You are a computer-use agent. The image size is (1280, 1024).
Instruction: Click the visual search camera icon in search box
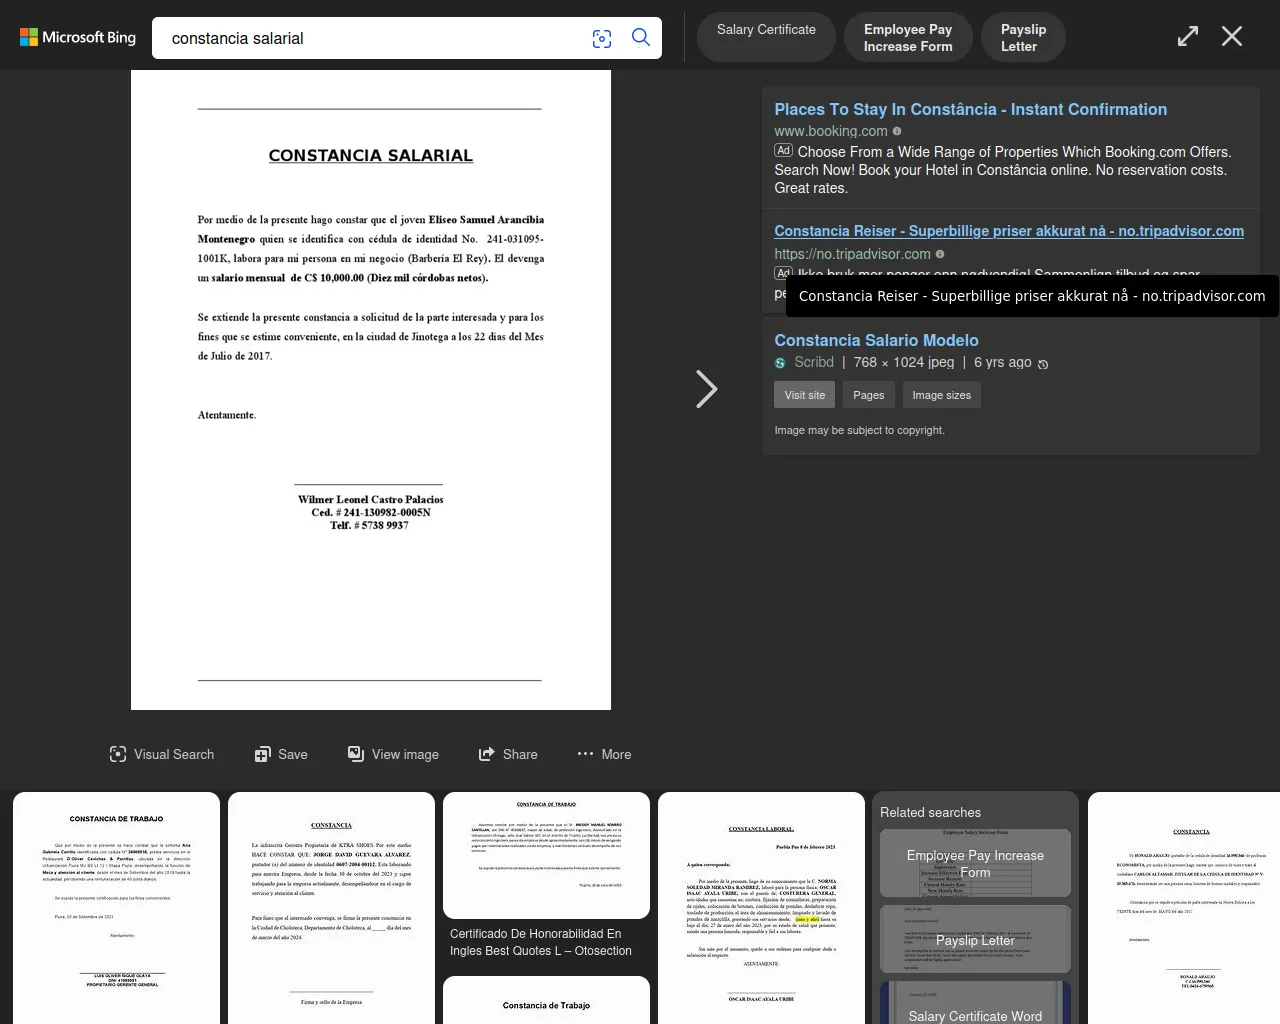[602, 38]
